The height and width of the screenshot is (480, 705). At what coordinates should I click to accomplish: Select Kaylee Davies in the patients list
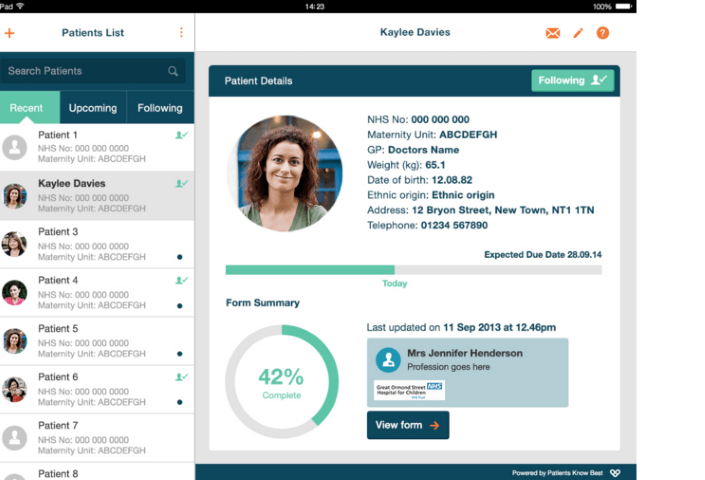97,196
